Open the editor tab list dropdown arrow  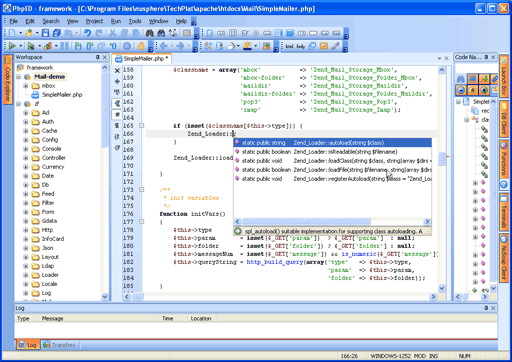[x=439, y=58]
